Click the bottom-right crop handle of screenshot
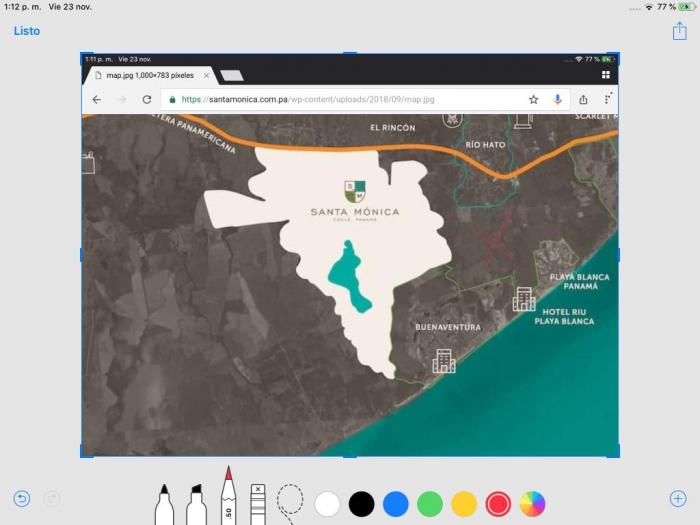This screenshot has height=525, width=700. (x=617, y=456)
